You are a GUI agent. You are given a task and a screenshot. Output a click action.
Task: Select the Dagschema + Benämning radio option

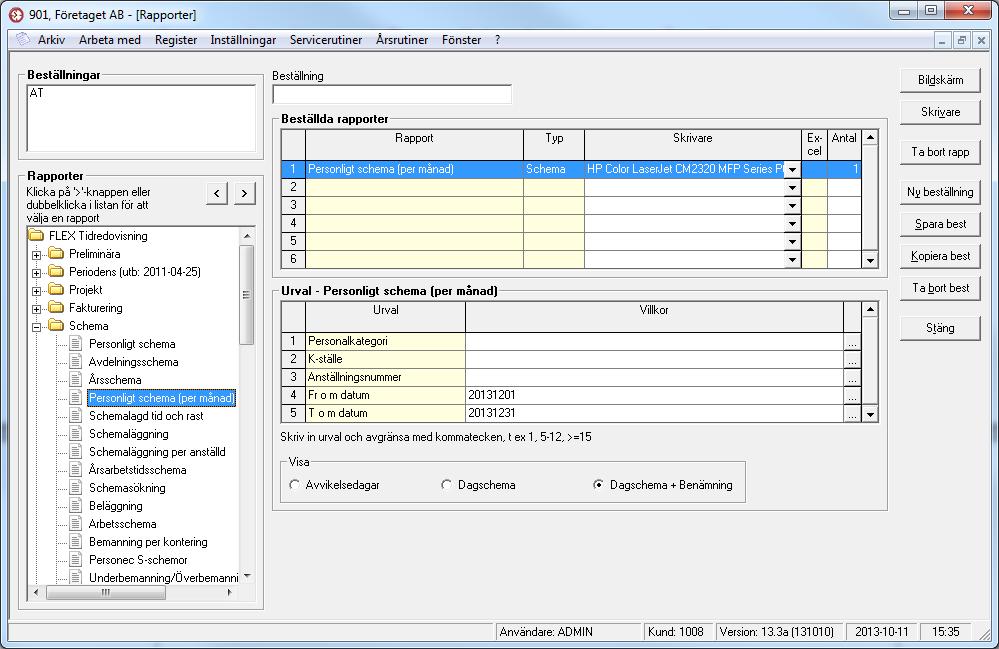point(598,485)
